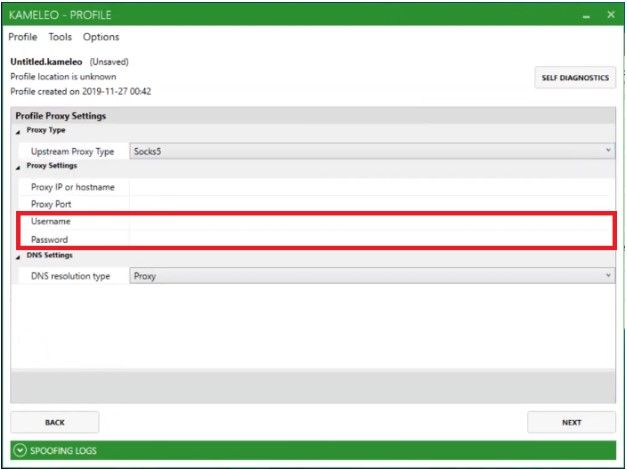Select the Profile created on date text
627x470 pixels.
[x=80, y=91]
